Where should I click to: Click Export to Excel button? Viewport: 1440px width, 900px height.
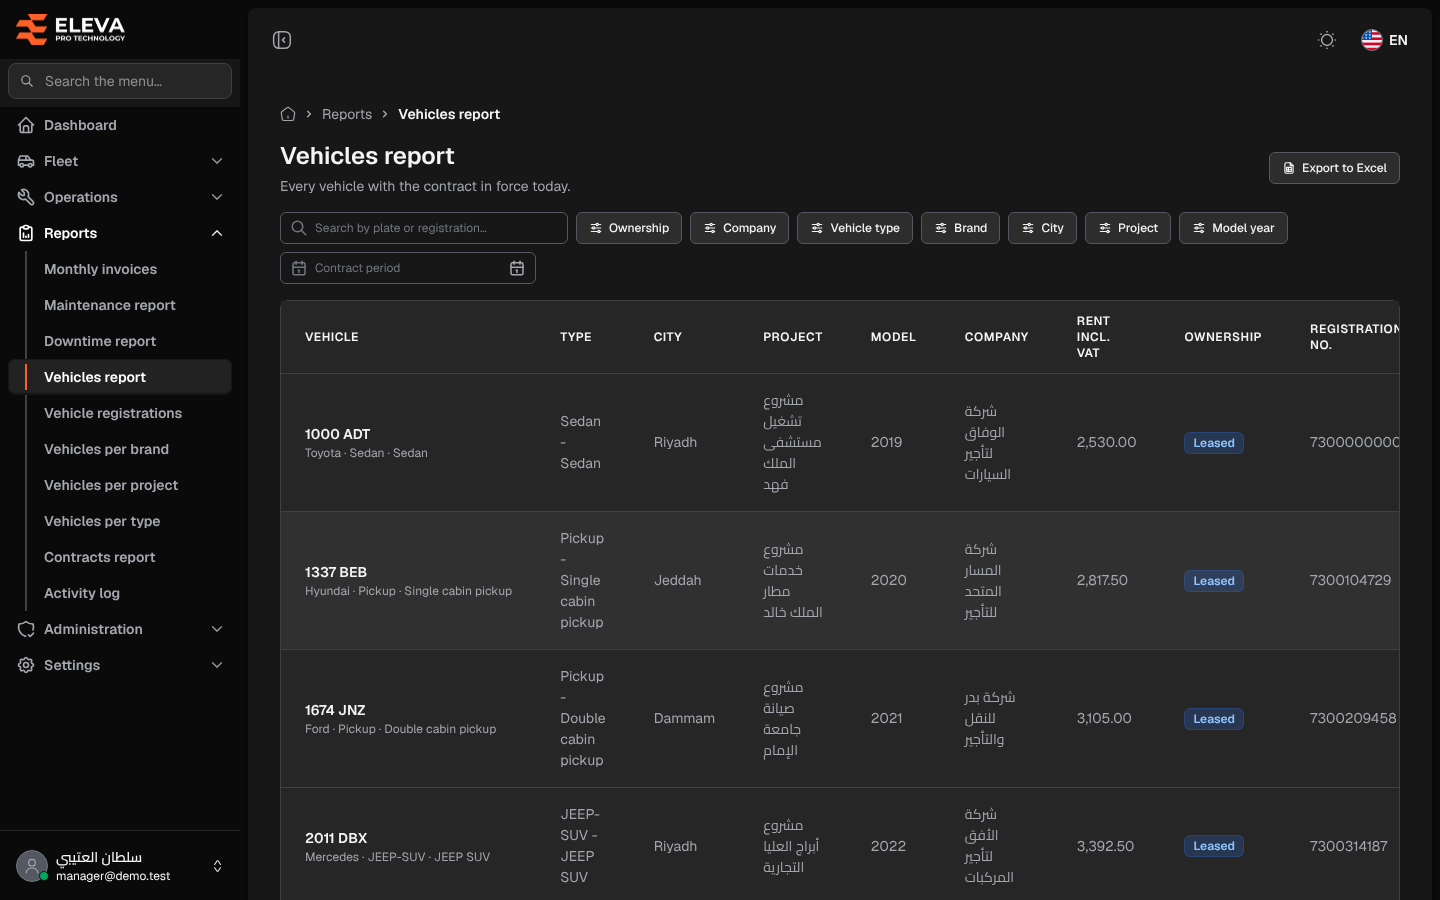pos(1334,168)
